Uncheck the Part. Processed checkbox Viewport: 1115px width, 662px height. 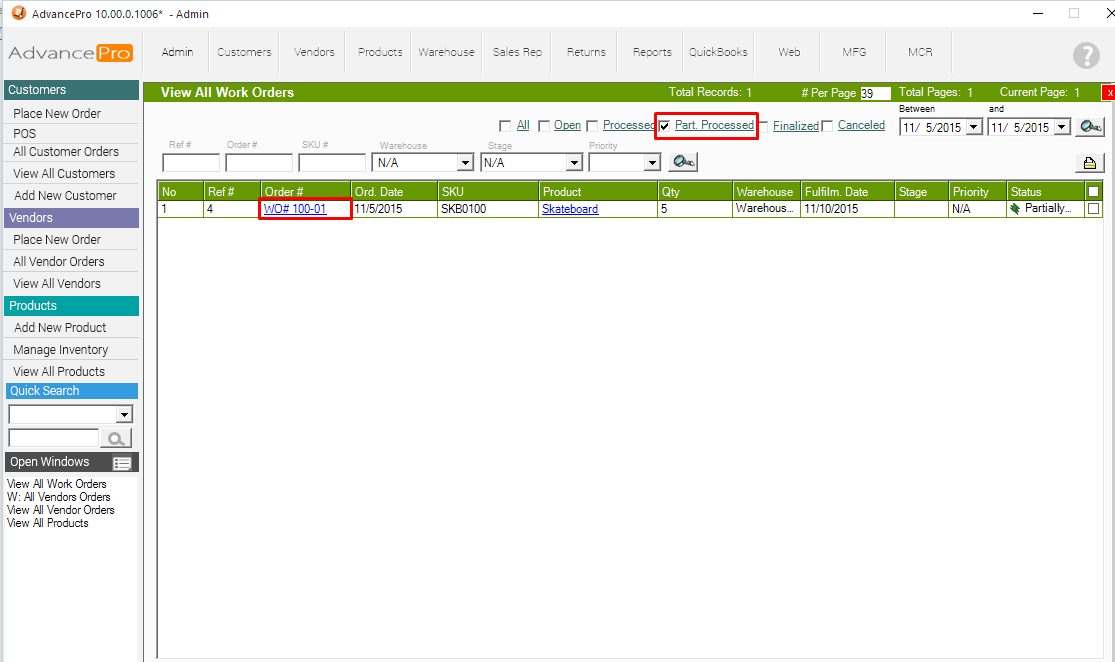pos(665,126)
